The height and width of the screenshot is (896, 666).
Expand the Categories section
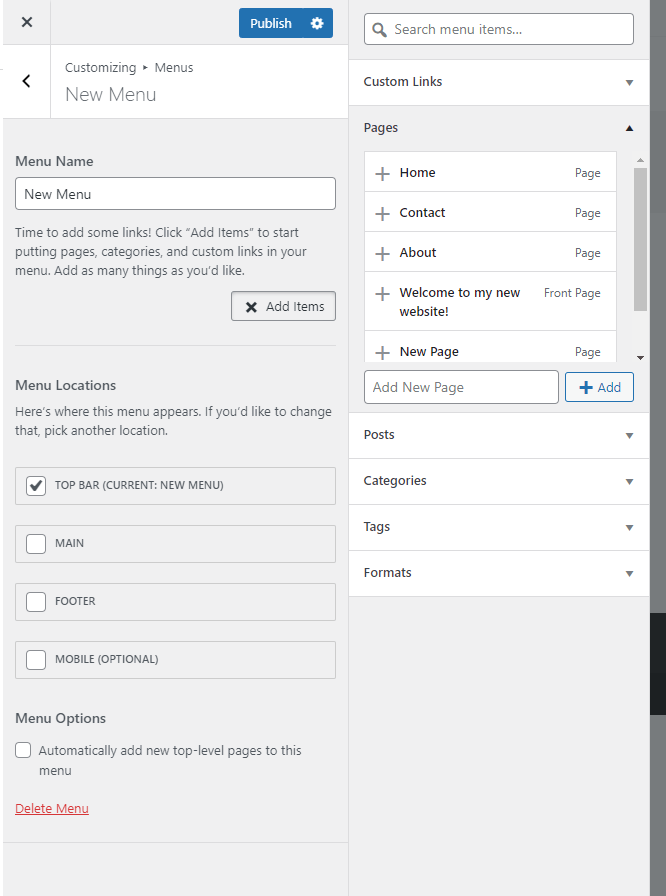coord(499,481)
